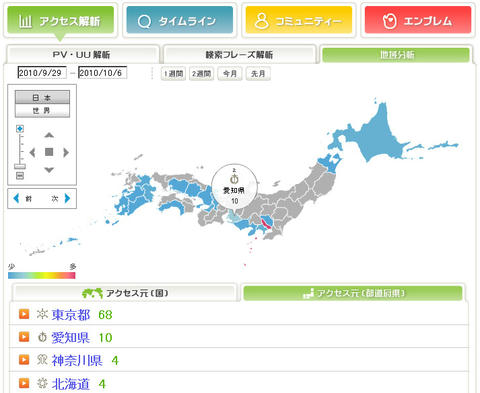
Task: Open the アクセス元（都道府県）tab
Action: pyautogui.click(x=353, y=293)
